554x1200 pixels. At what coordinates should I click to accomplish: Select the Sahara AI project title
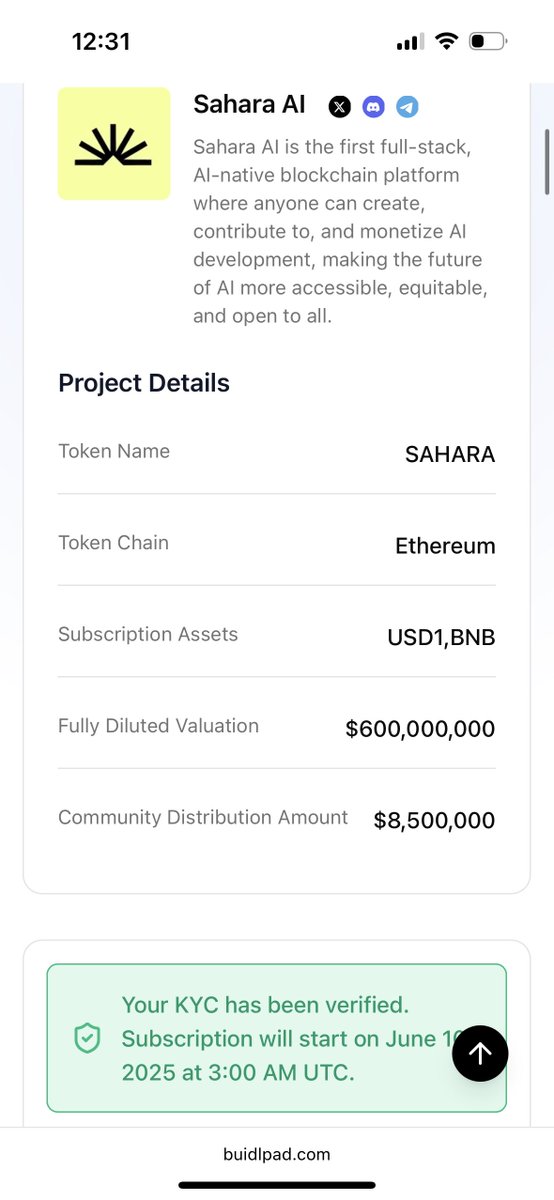[249, 104]
